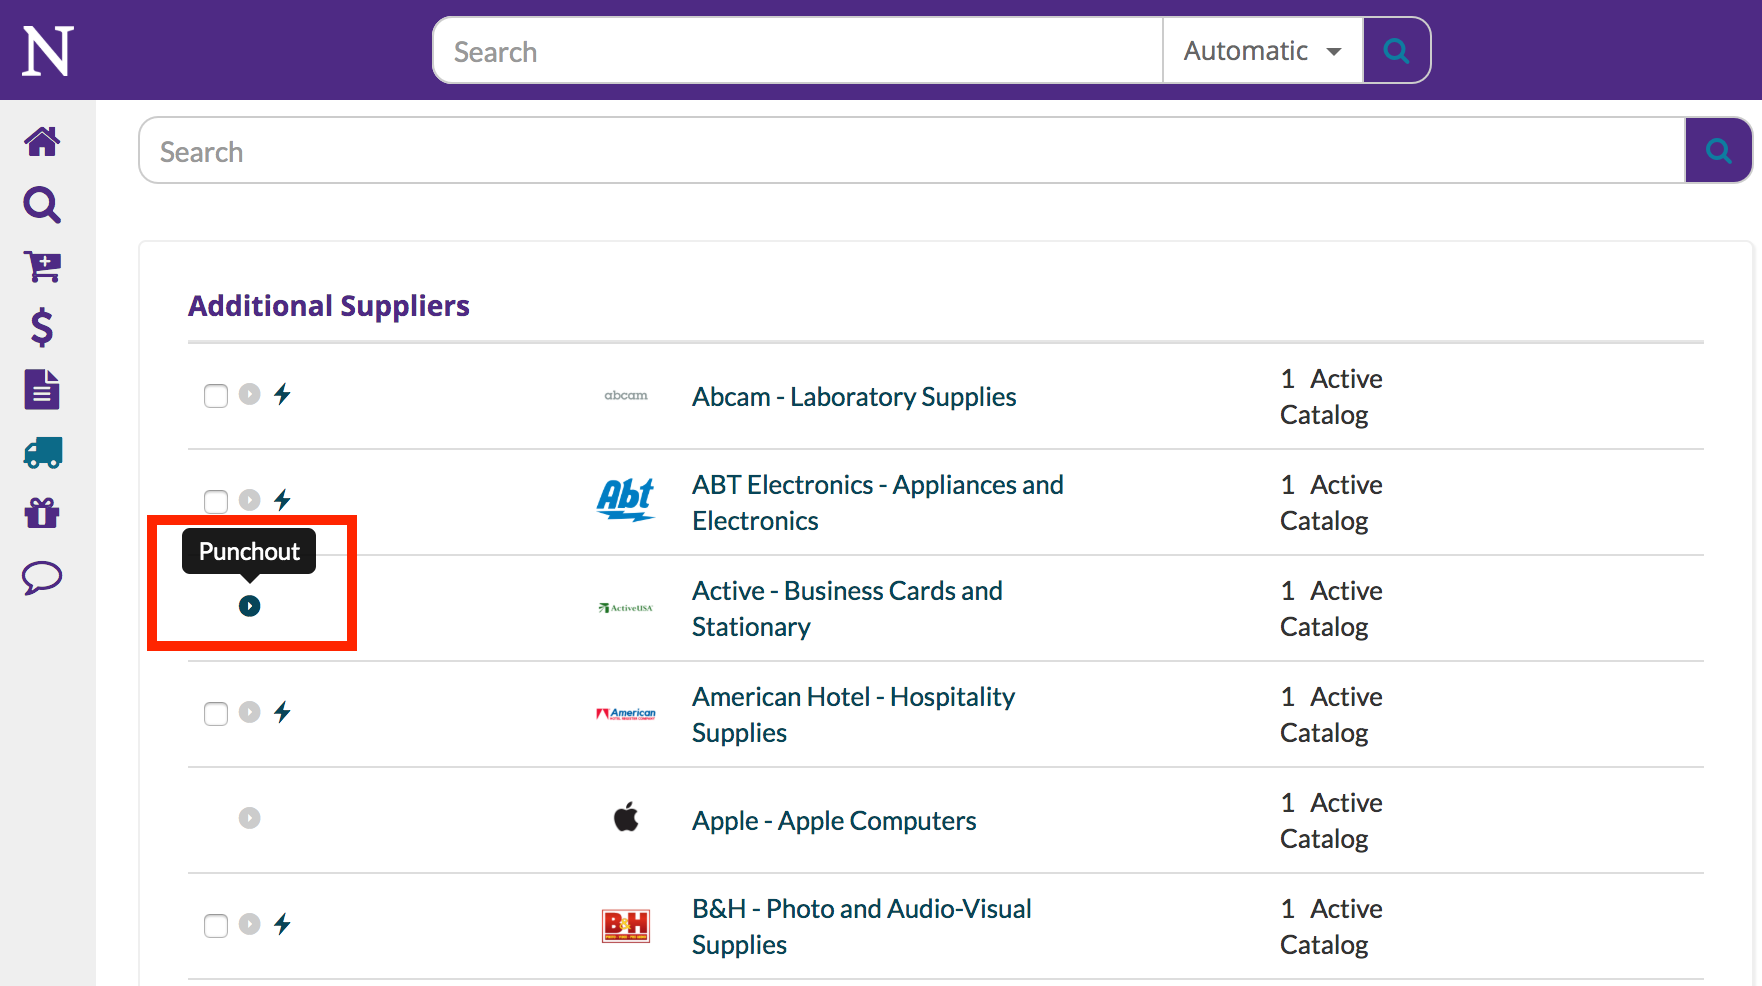Viewport: 1762px width, 986px height.
Task: Open American Hotel - Hospitality Supplies link
Action: click(853, 715)
